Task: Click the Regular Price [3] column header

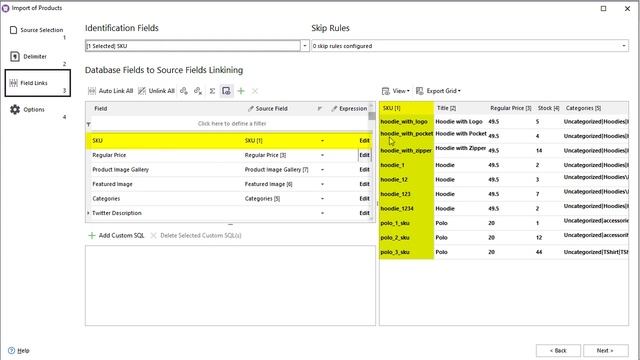Action: coord(511,108)
